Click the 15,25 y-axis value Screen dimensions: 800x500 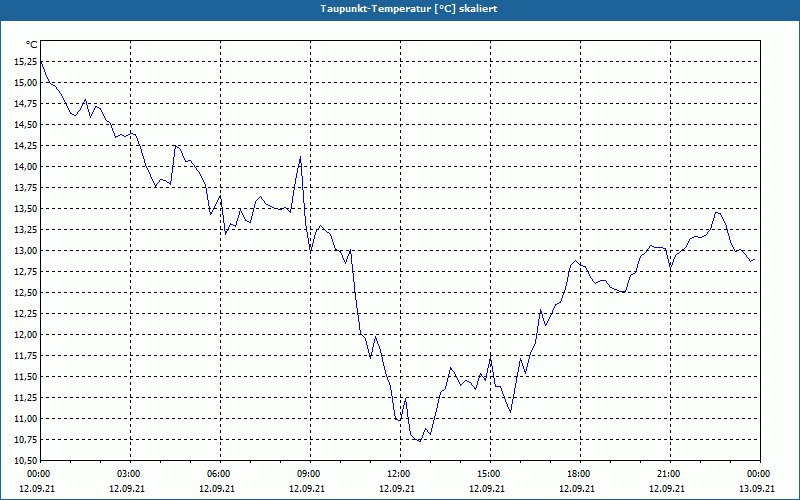pos(26,61)
